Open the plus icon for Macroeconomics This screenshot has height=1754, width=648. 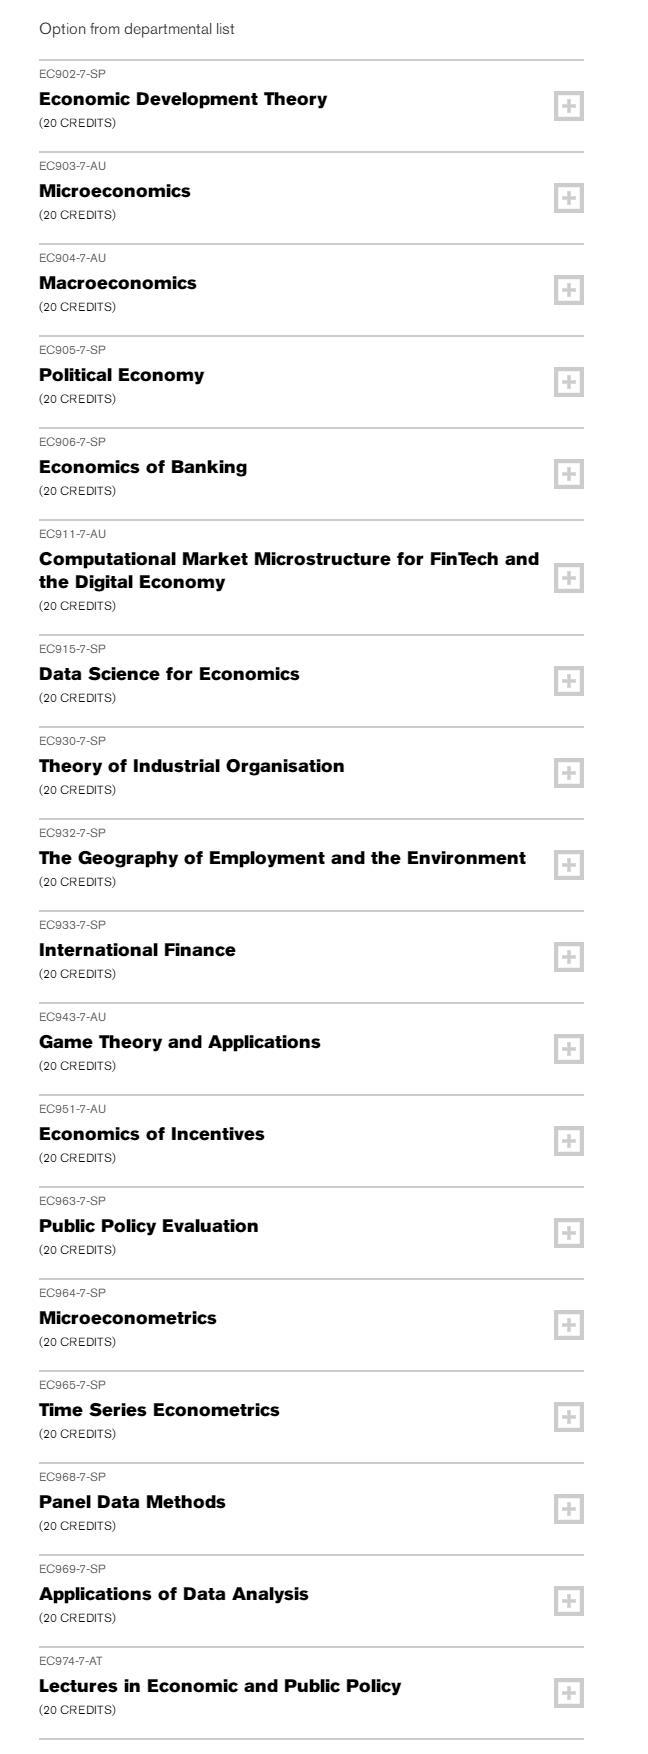coord(568,290)
